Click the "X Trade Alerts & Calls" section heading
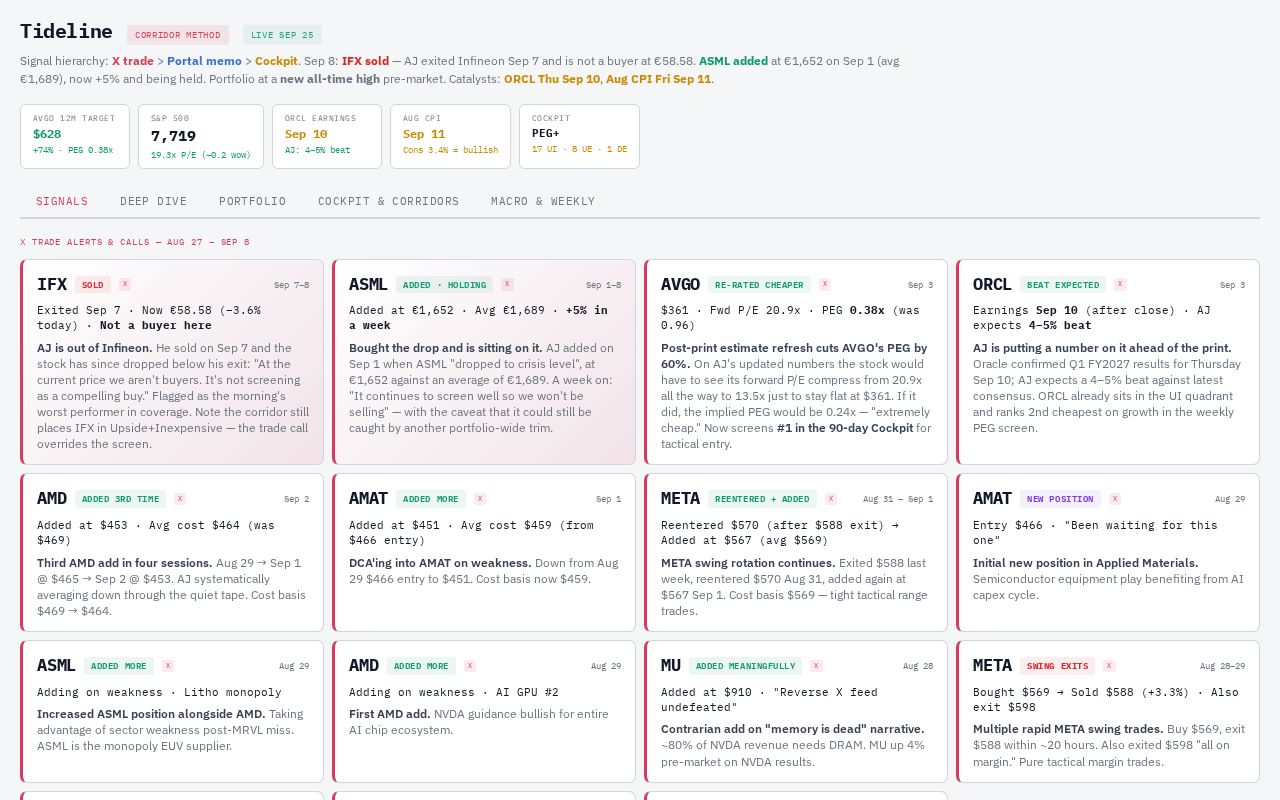 point(135,242)
